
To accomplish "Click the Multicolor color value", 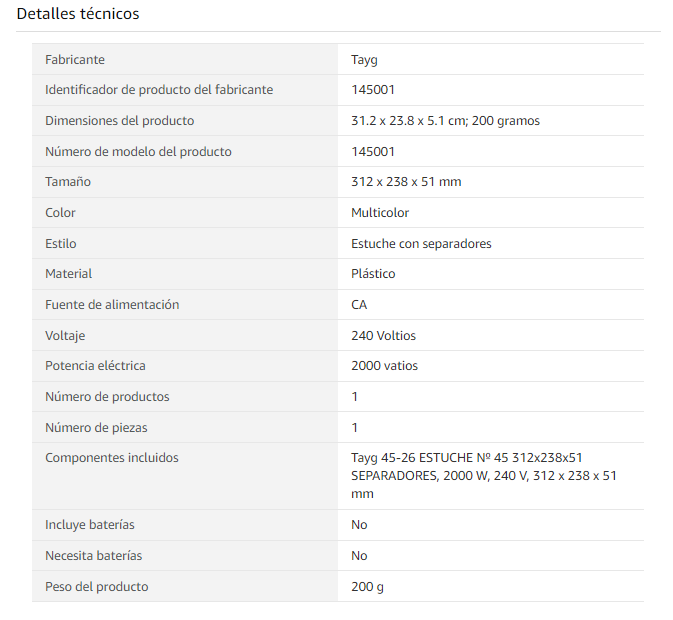I will coord(380,212).
